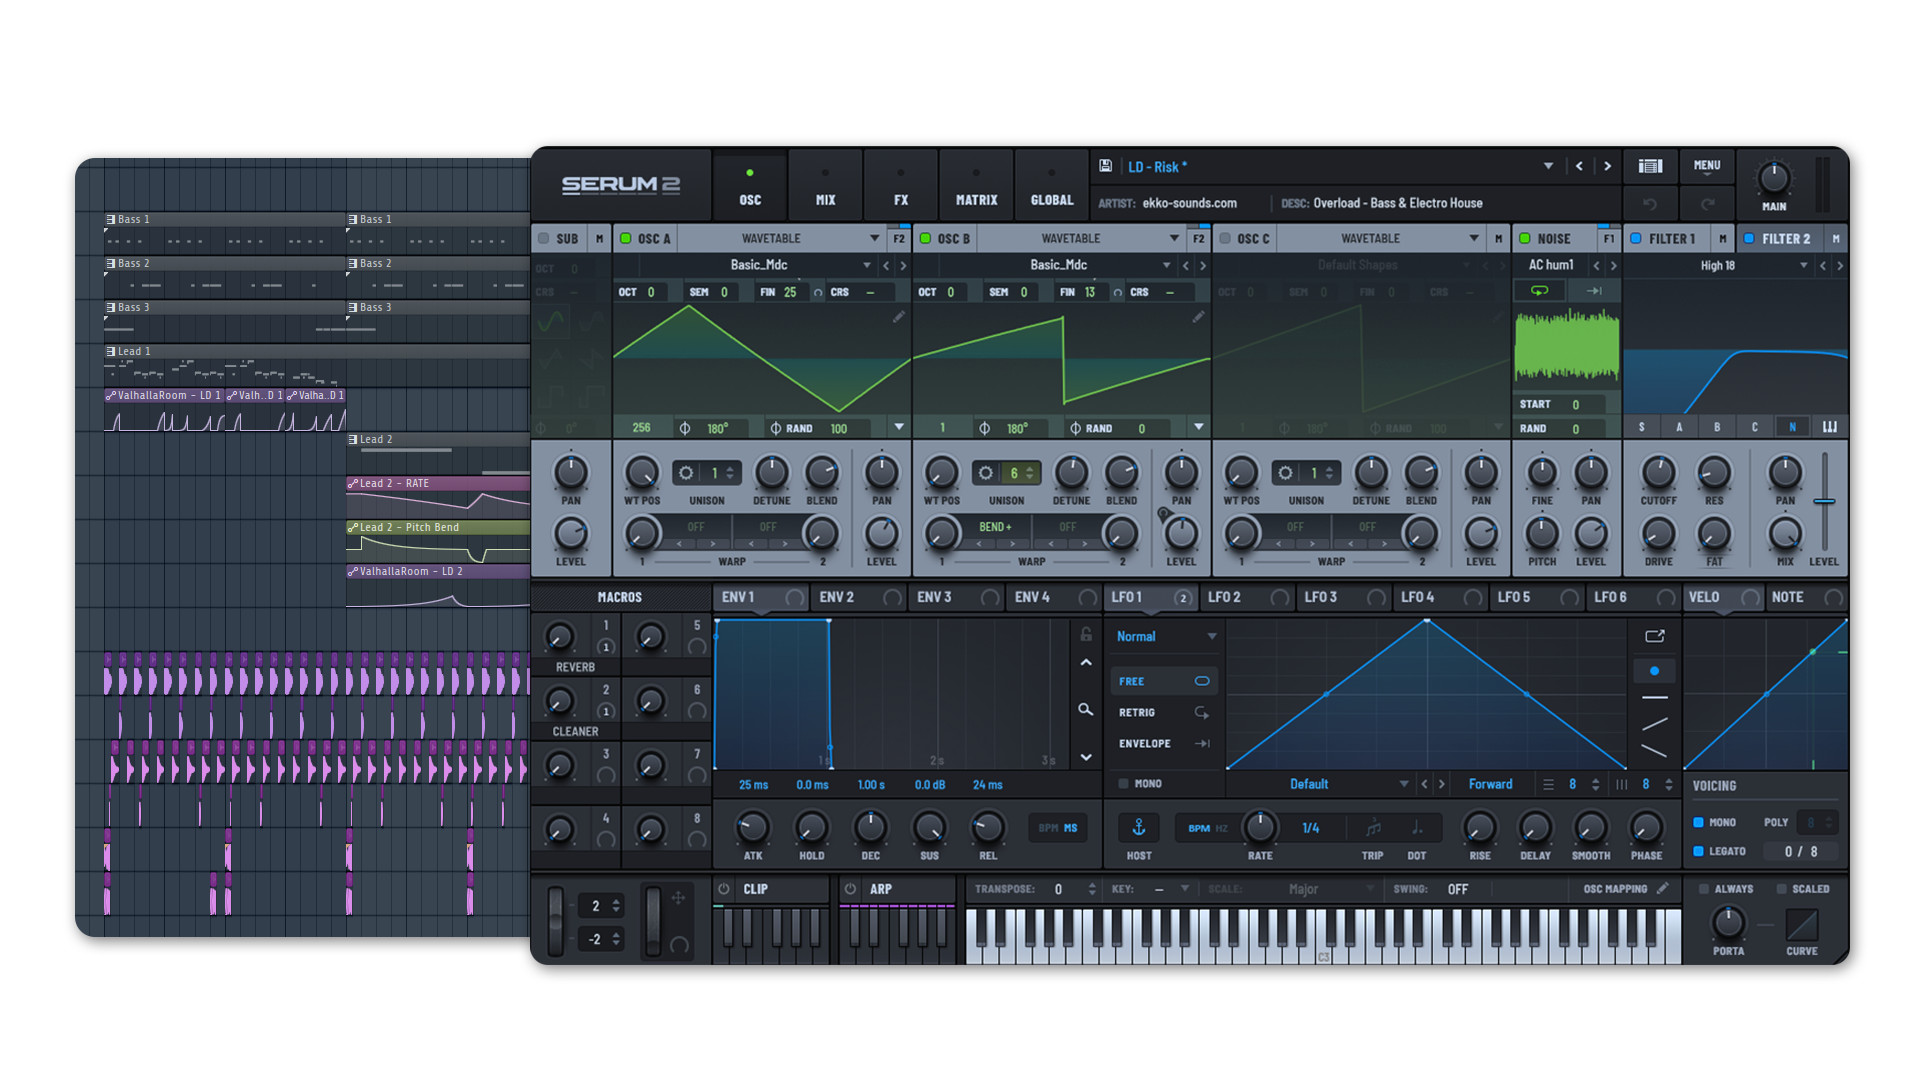Switch to the MATRIX tab
Image resolution: width=1920 pixels, height=1080 pixels.
click(976, 186)
